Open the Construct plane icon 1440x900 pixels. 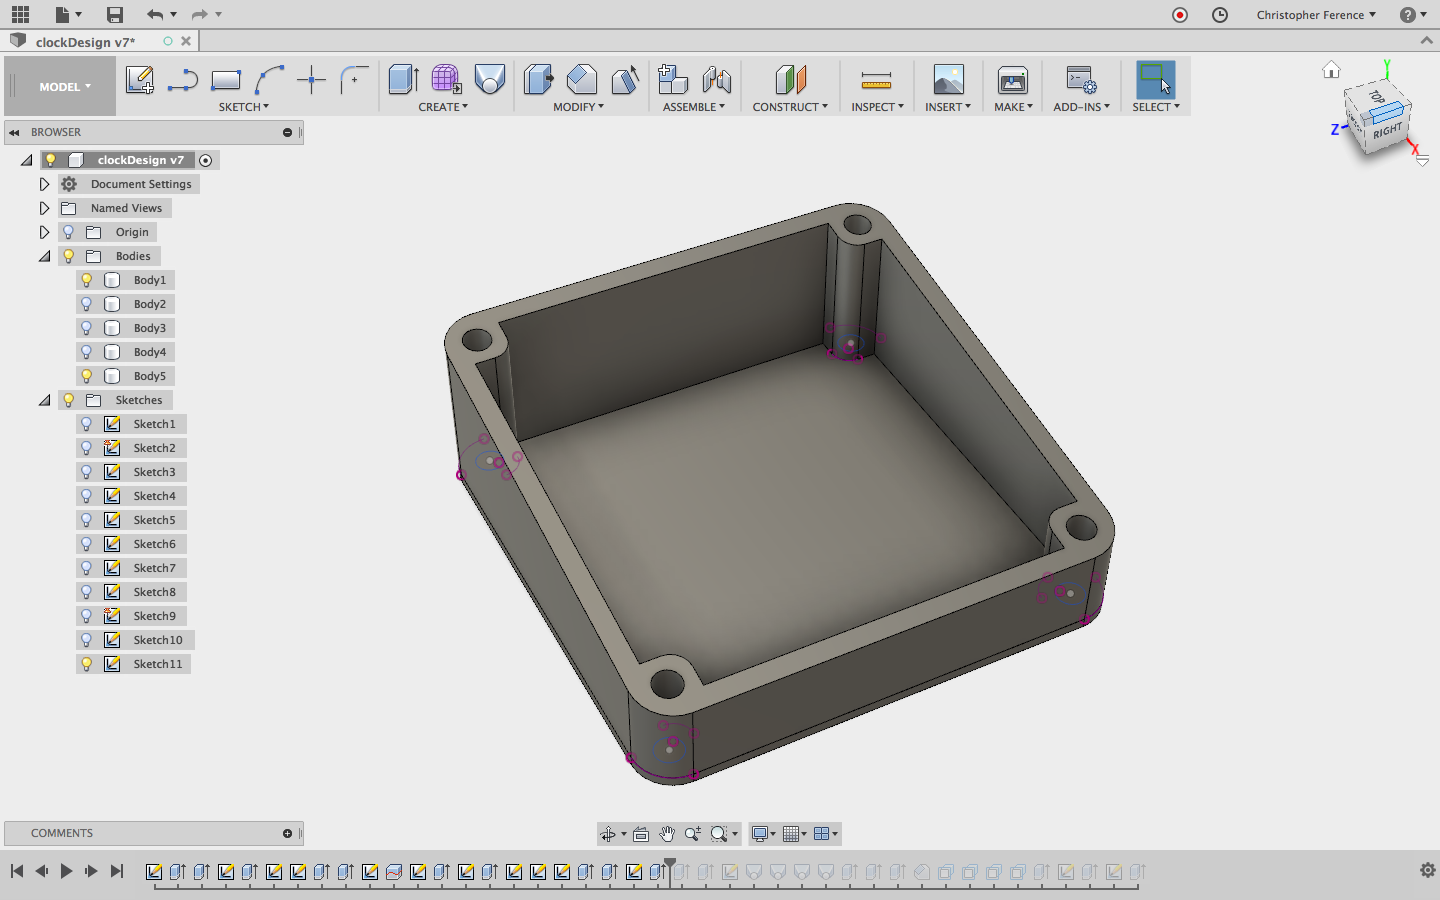coord(790,80)
